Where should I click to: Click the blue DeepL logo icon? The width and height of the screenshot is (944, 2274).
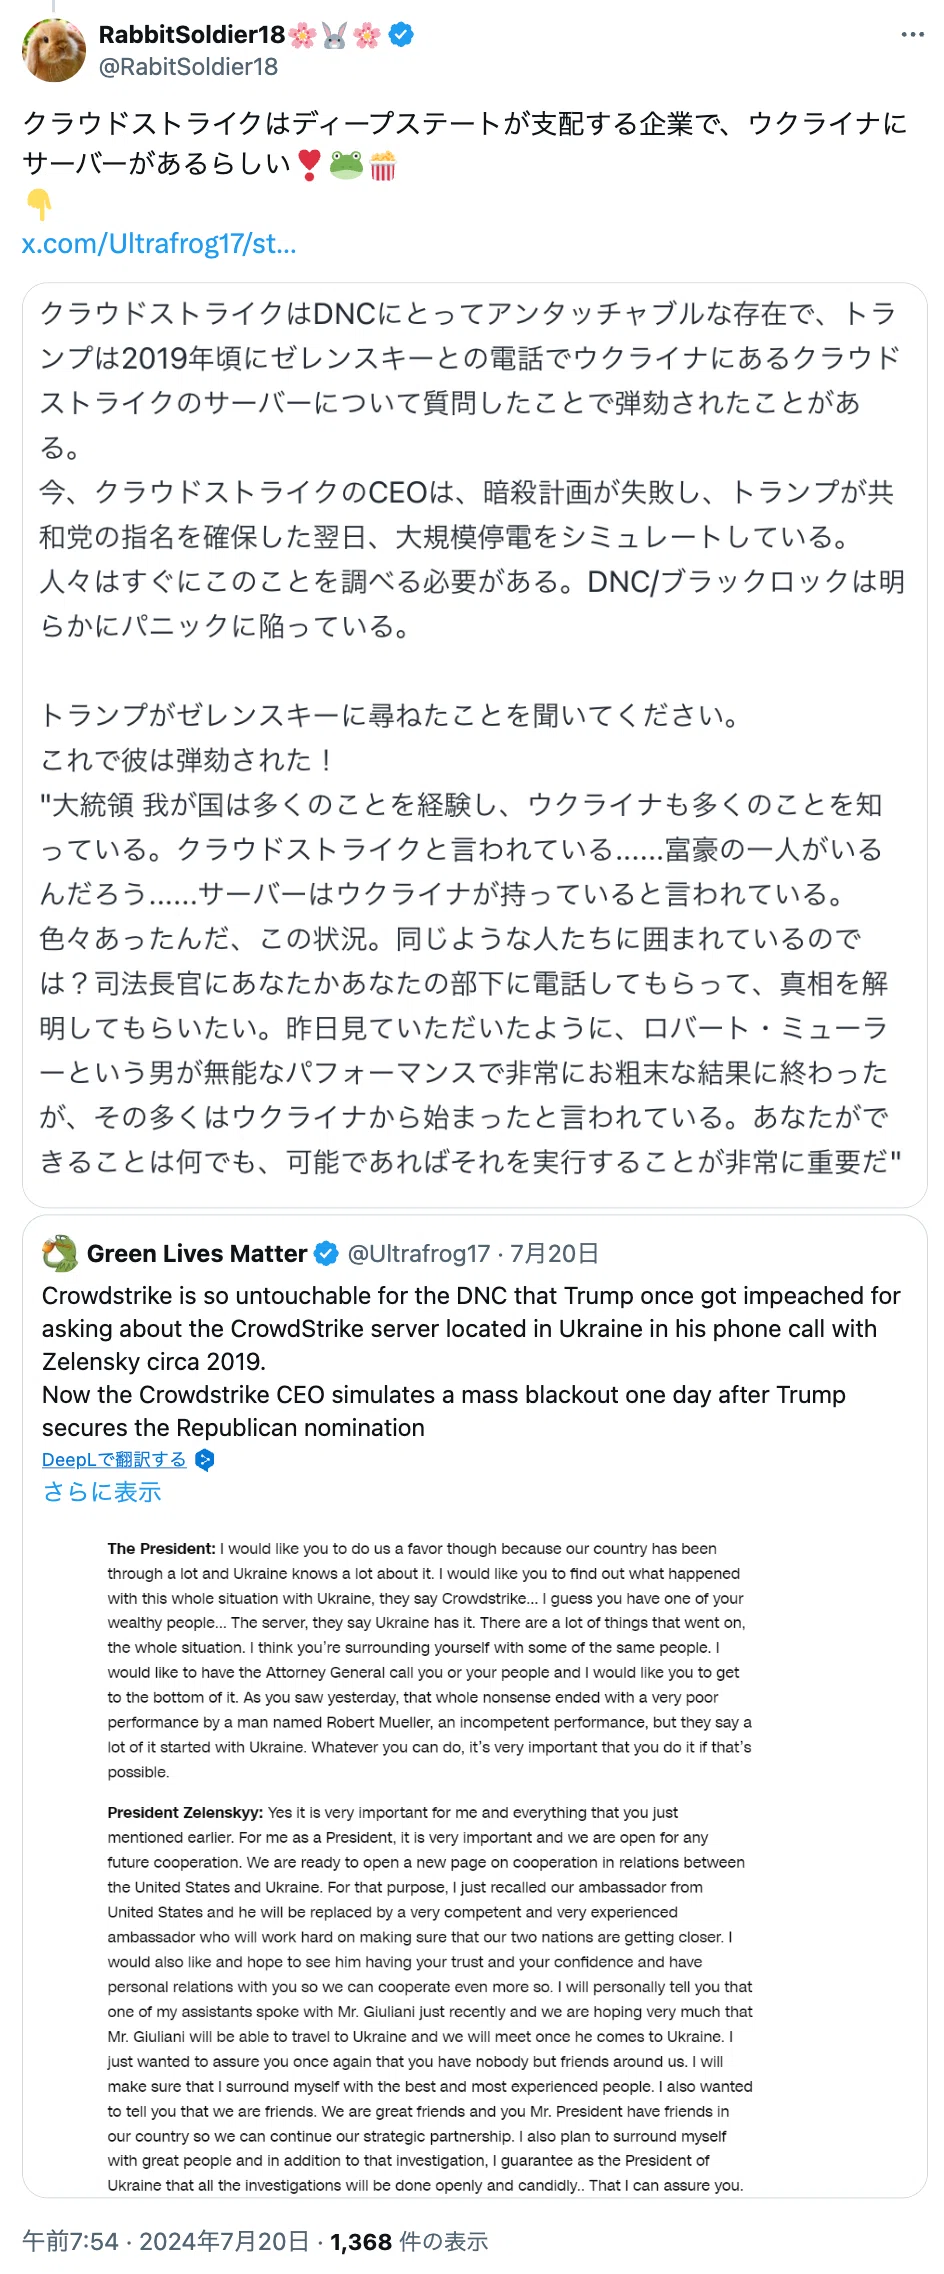204,1460
